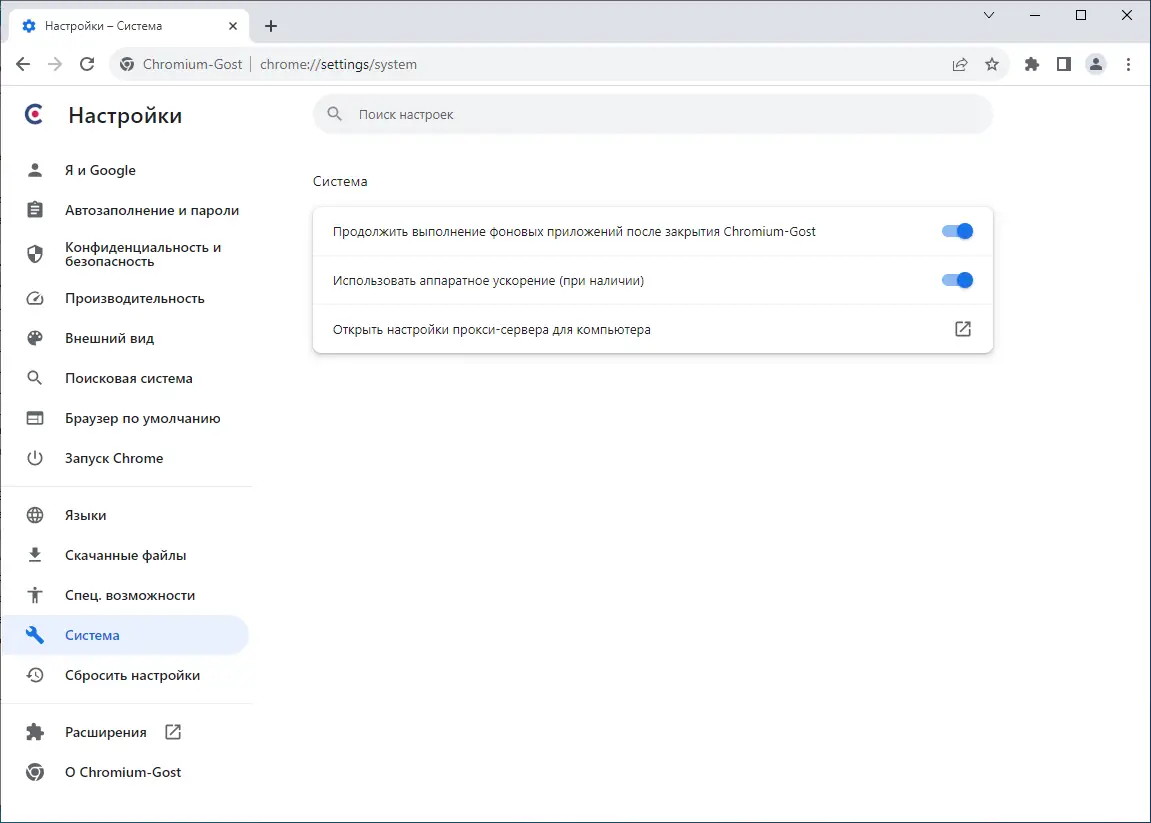Open external proxy settings launch icon

coord(963,329)
